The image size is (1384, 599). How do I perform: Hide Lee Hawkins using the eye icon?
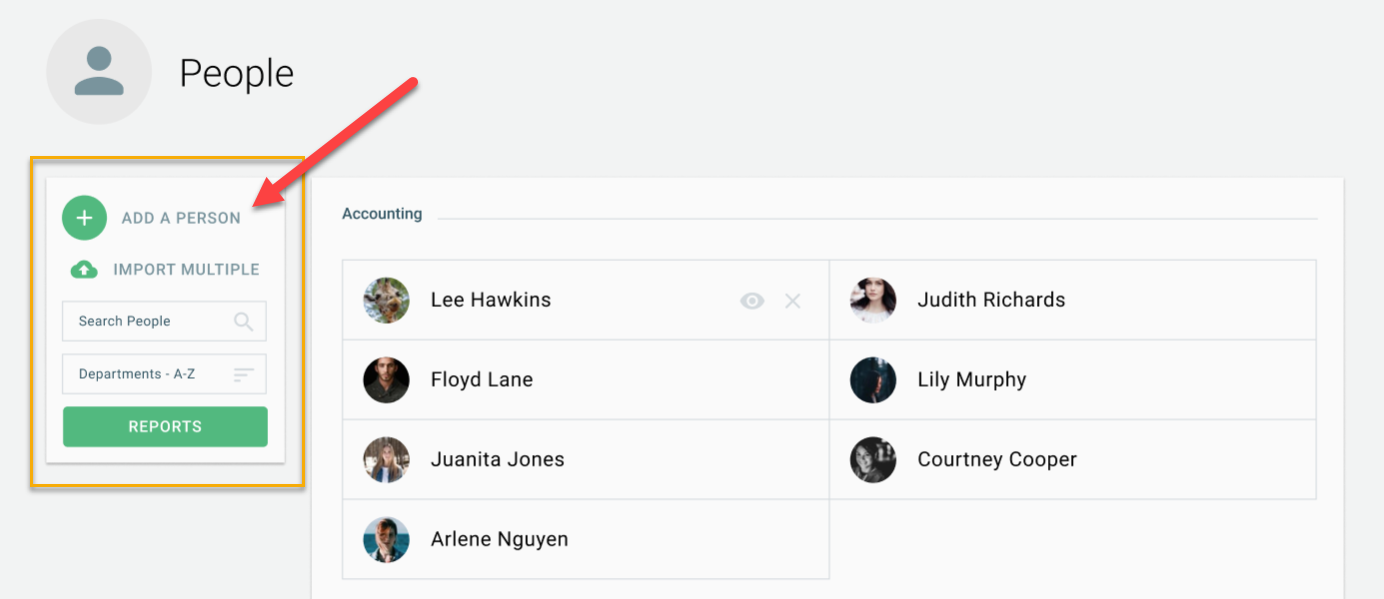(752, 300)
